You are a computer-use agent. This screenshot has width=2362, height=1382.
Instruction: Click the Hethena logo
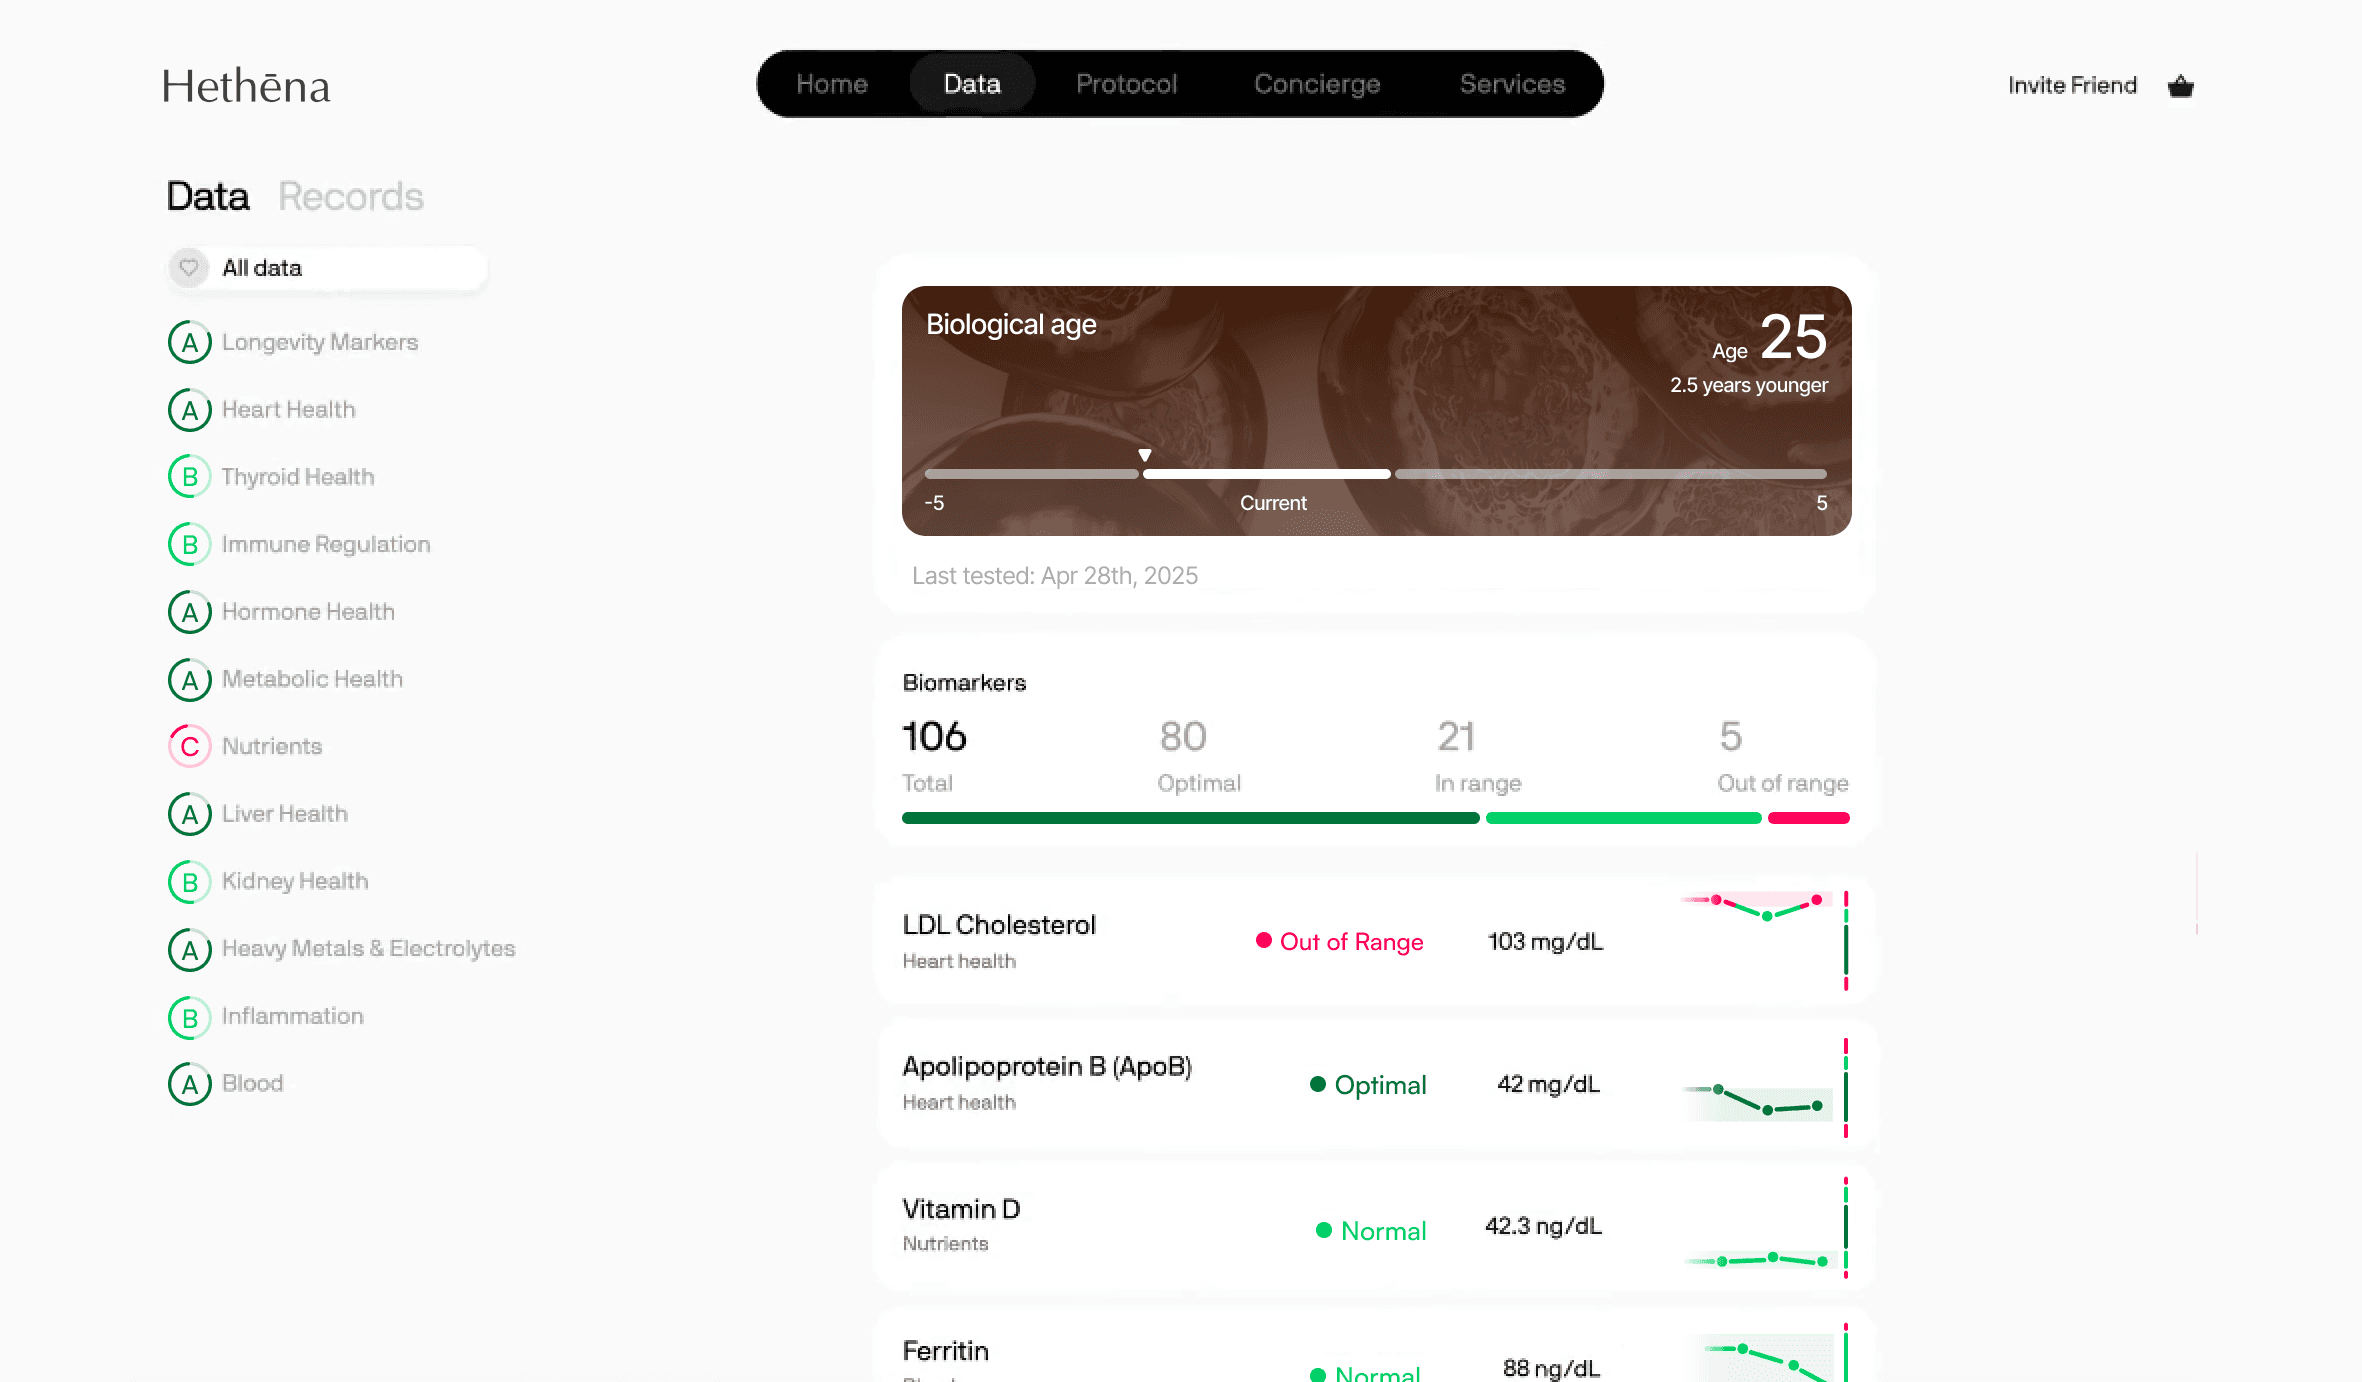pos(246,86)
